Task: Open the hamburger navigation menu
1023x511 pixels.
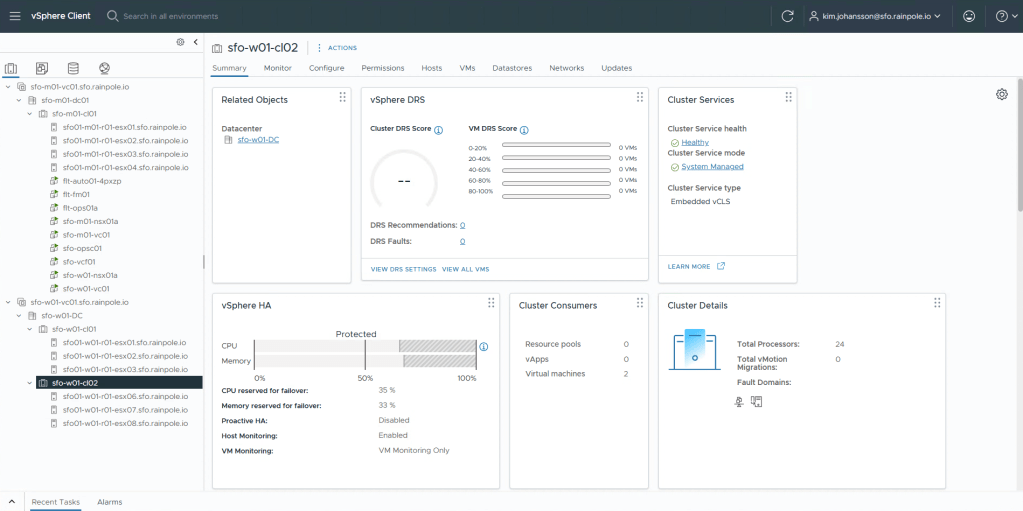Action: tap(15, 16)
